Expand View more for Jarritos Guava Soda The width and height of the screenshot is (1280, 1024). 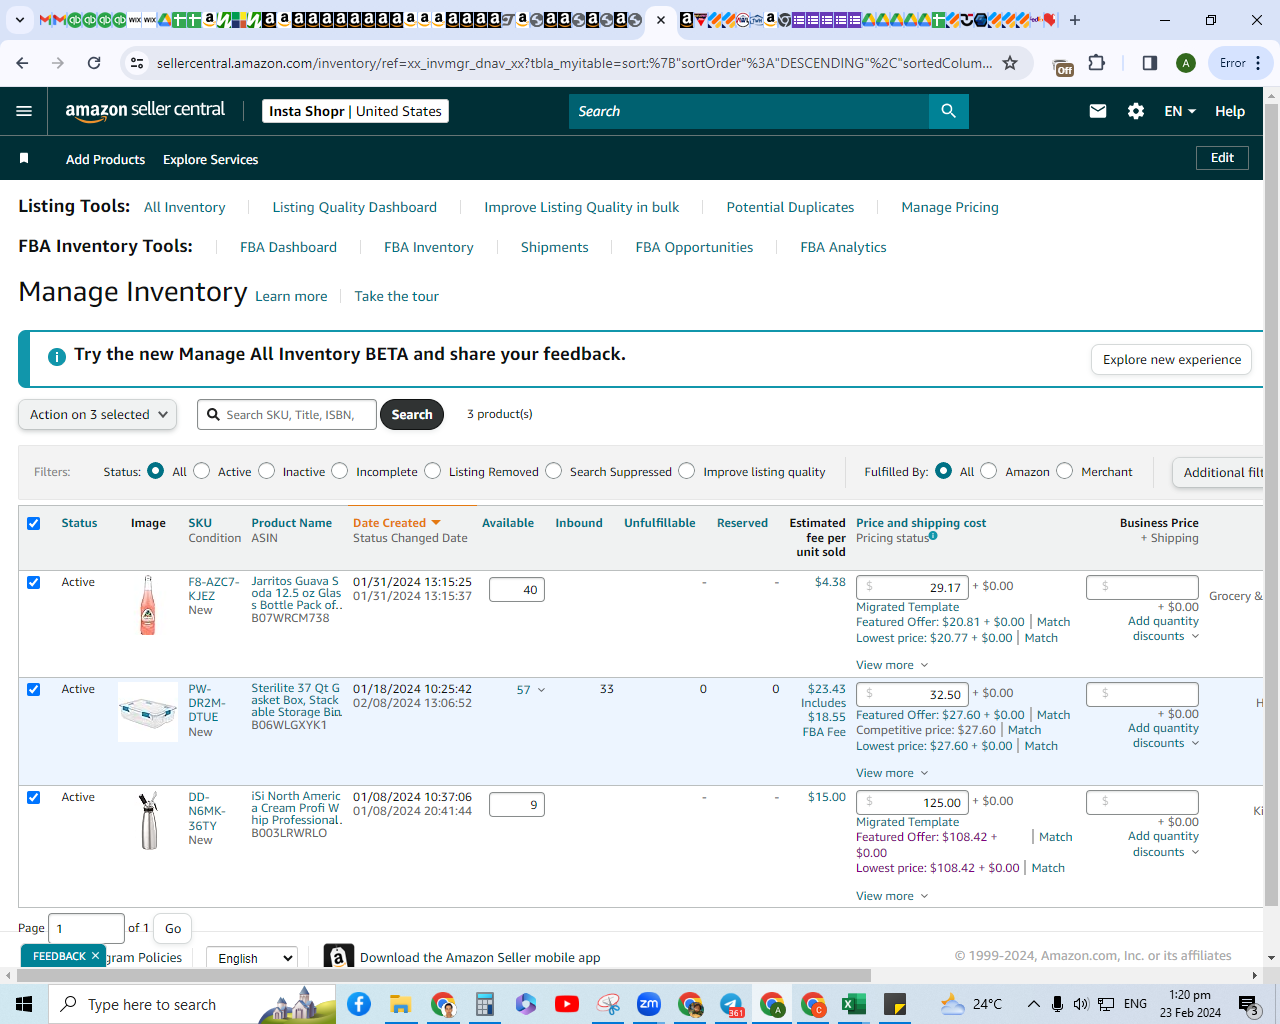click(x=892, y=665)
